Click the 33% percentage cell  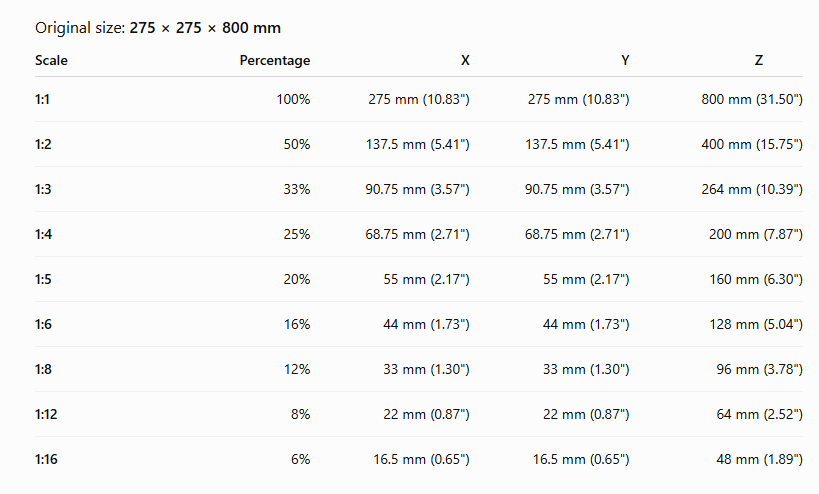pos(297,189)
